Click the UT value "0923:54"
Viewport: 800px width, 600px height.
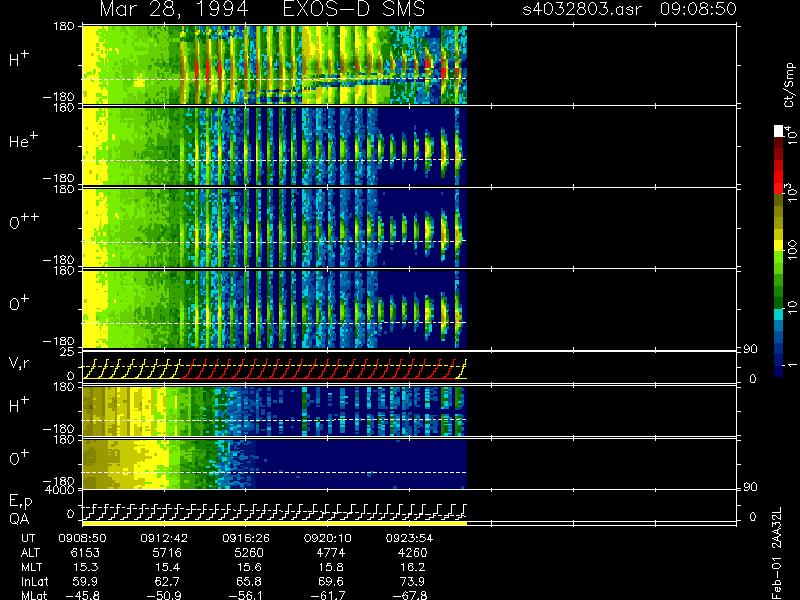409,538
